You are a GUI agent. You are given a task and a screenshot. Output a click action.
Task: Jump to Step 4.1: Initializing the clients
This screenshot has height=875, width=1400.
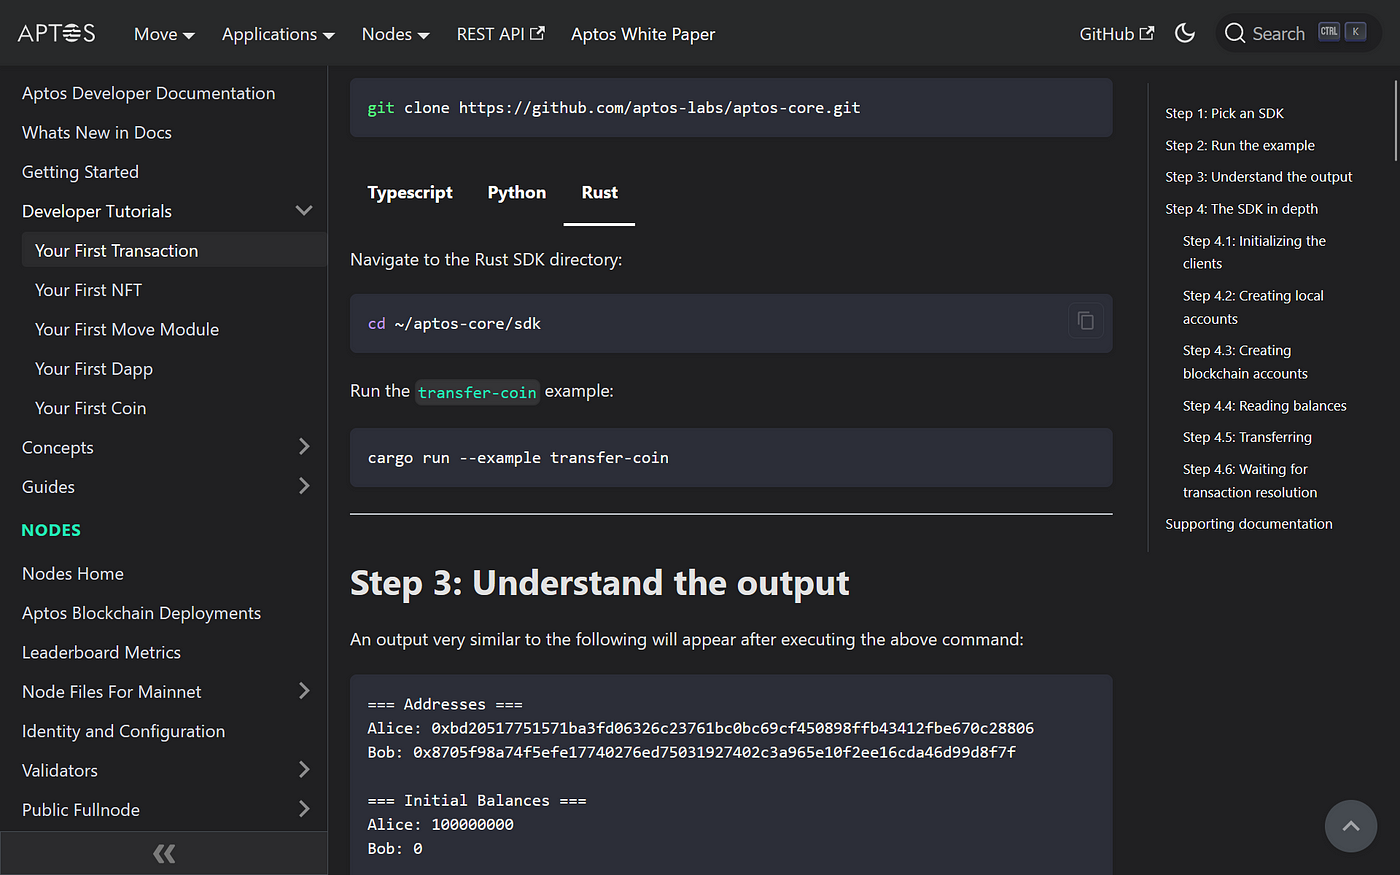pyautogui.click(x=1254, y=252)
